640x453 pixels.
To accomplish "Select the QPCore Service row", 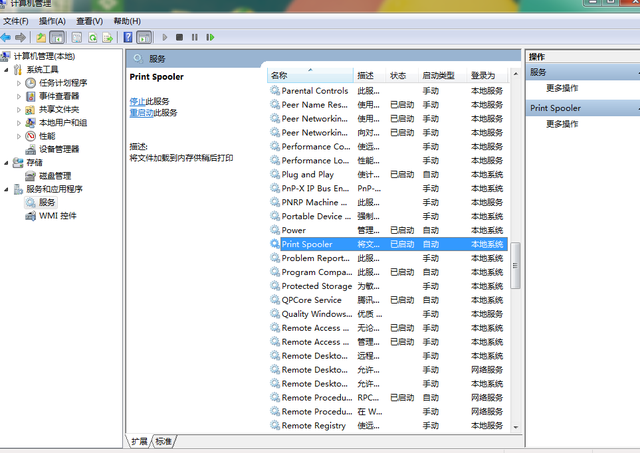I will [x=387, y=300].
